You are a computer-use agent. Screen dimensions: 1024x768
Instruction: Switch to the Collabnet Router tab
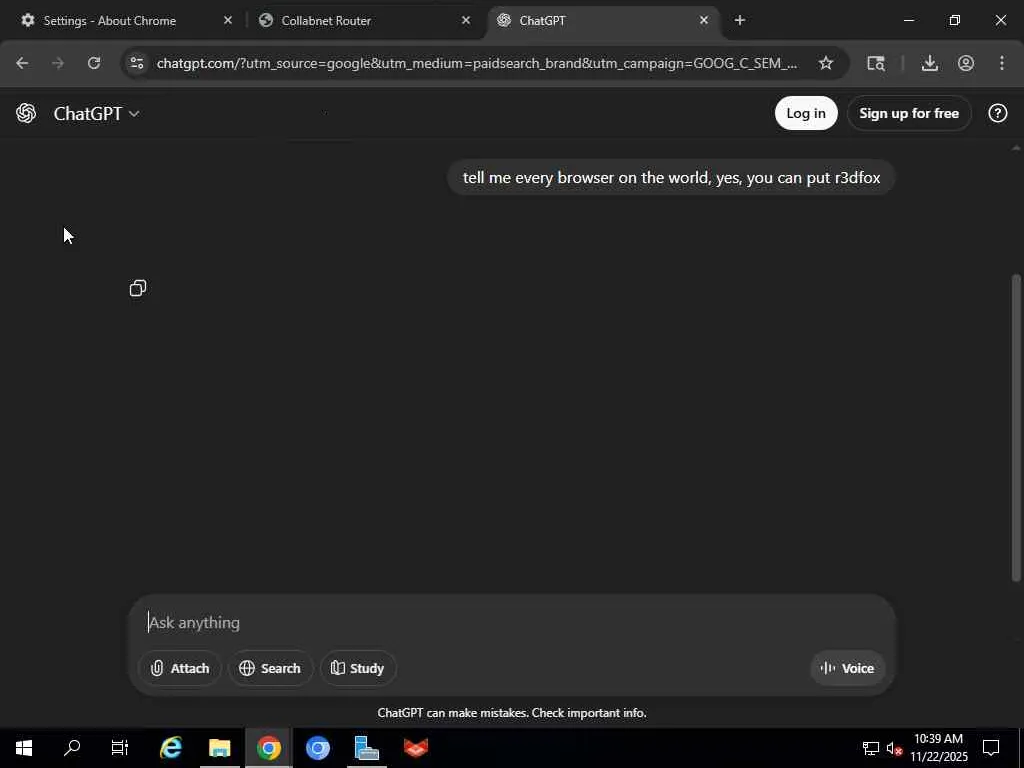point(326,20)
